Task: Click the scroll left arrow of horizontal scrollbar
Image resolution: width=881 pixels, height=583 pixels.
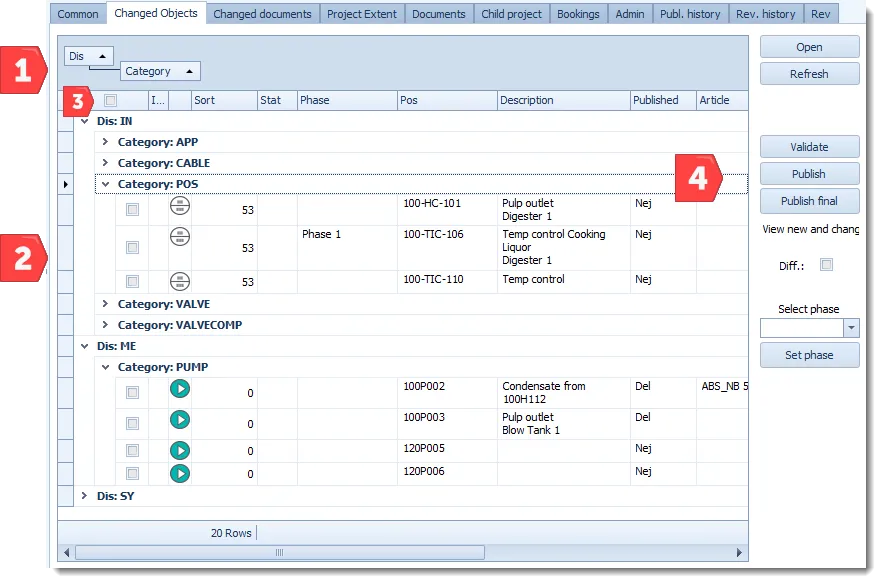Action: 66,553
